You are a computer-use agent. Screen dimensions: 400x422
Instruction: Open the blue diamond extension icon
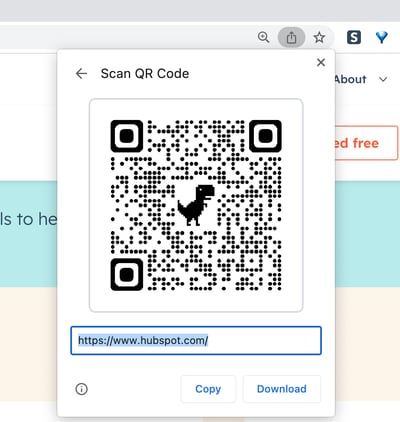tap(382, 37)
